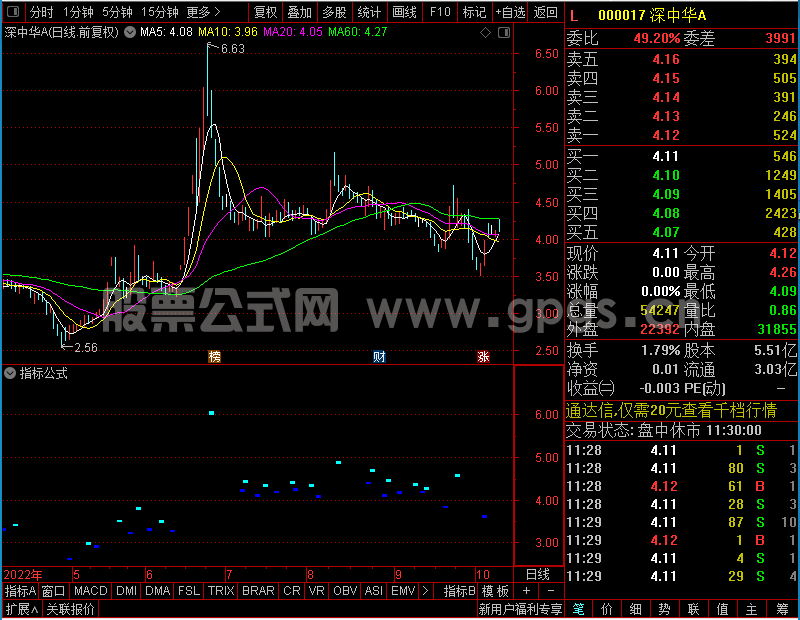Add stock with +自选 button
Image resolution: width=800 pixels, height=620 pixels.
[510, 12]
